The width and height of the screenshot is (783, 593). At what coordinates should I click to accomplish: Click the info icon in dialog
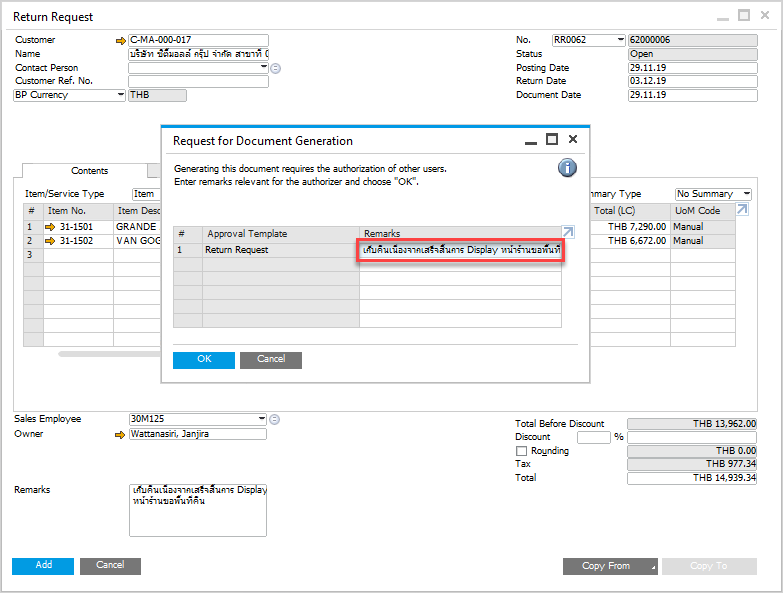tap(567, 168)
